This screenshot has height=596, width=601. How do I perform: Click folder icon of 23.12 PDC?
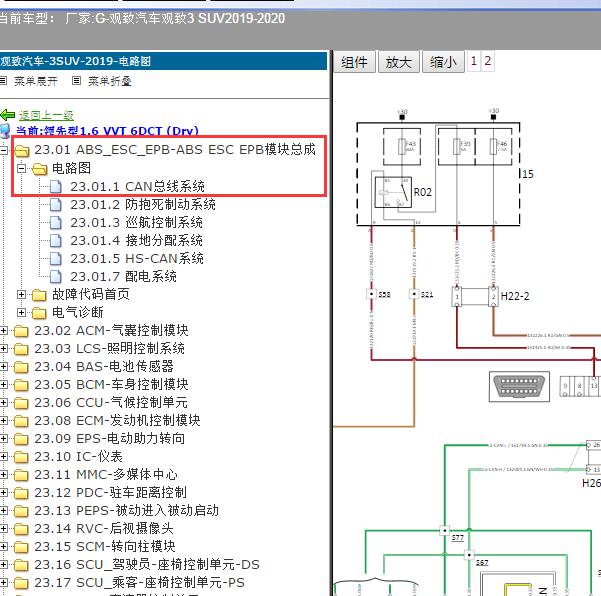[21, 493]
